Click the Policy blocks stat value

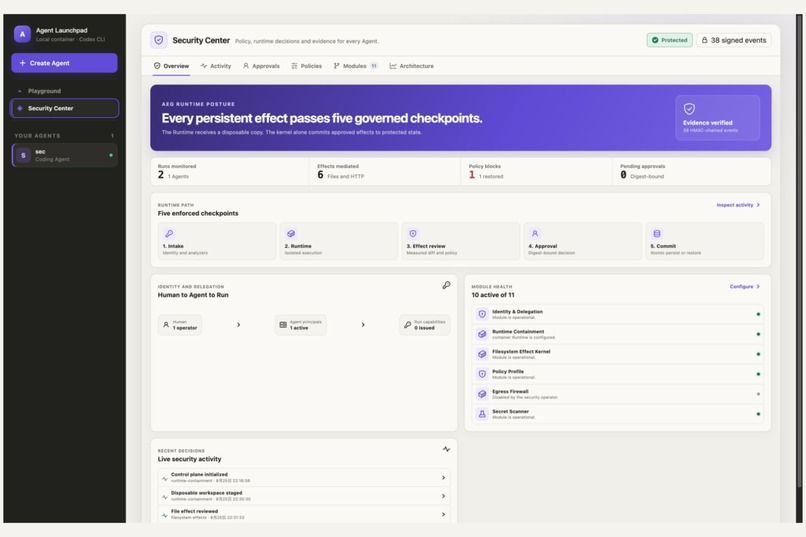472,175
